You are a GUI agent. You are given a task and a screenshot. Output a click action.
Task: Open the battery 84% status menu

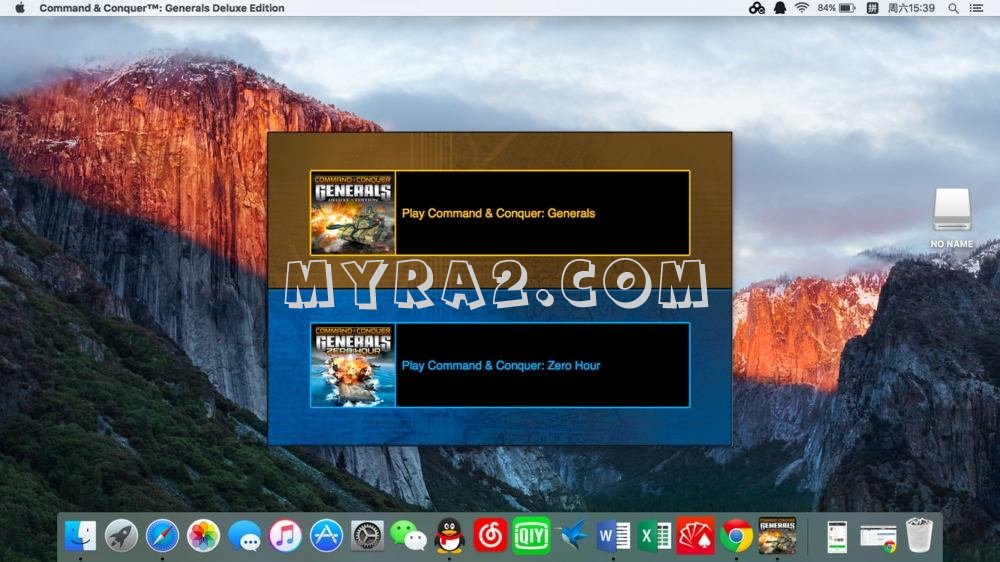click(836, 8)
